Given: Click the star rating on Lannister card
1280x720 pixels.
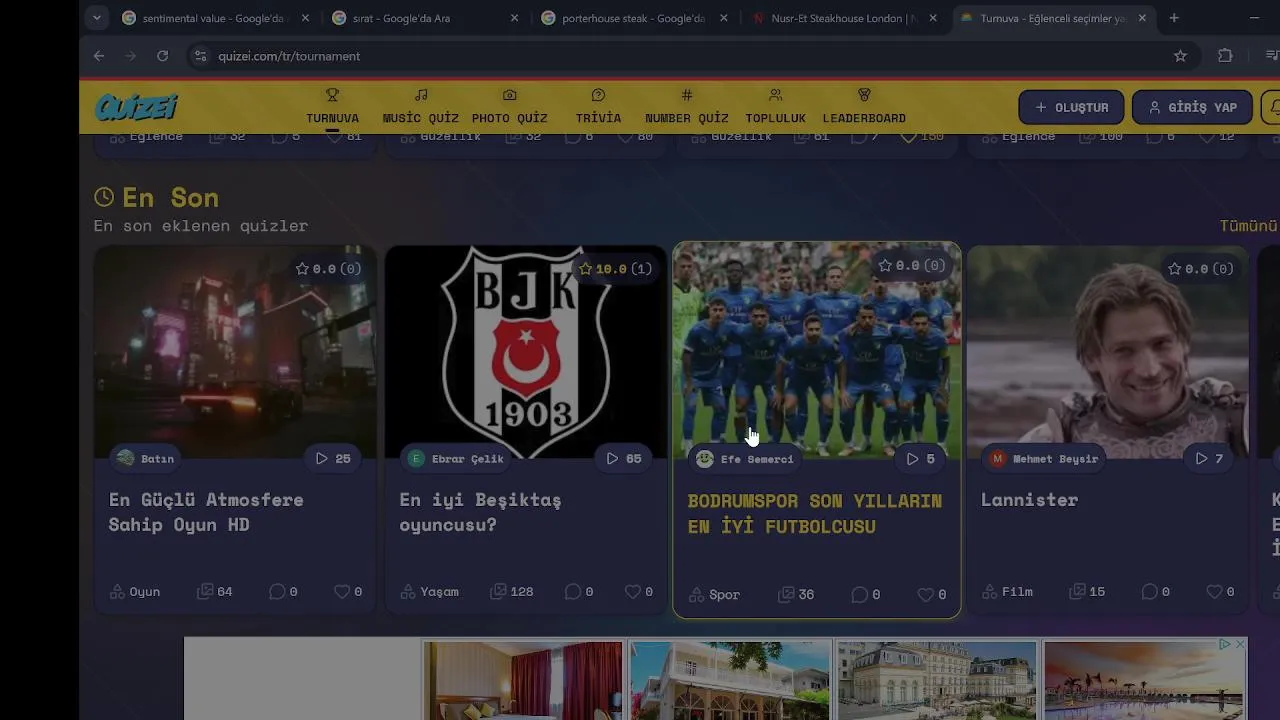Looking at the screenshot, I should [1200, 268].
